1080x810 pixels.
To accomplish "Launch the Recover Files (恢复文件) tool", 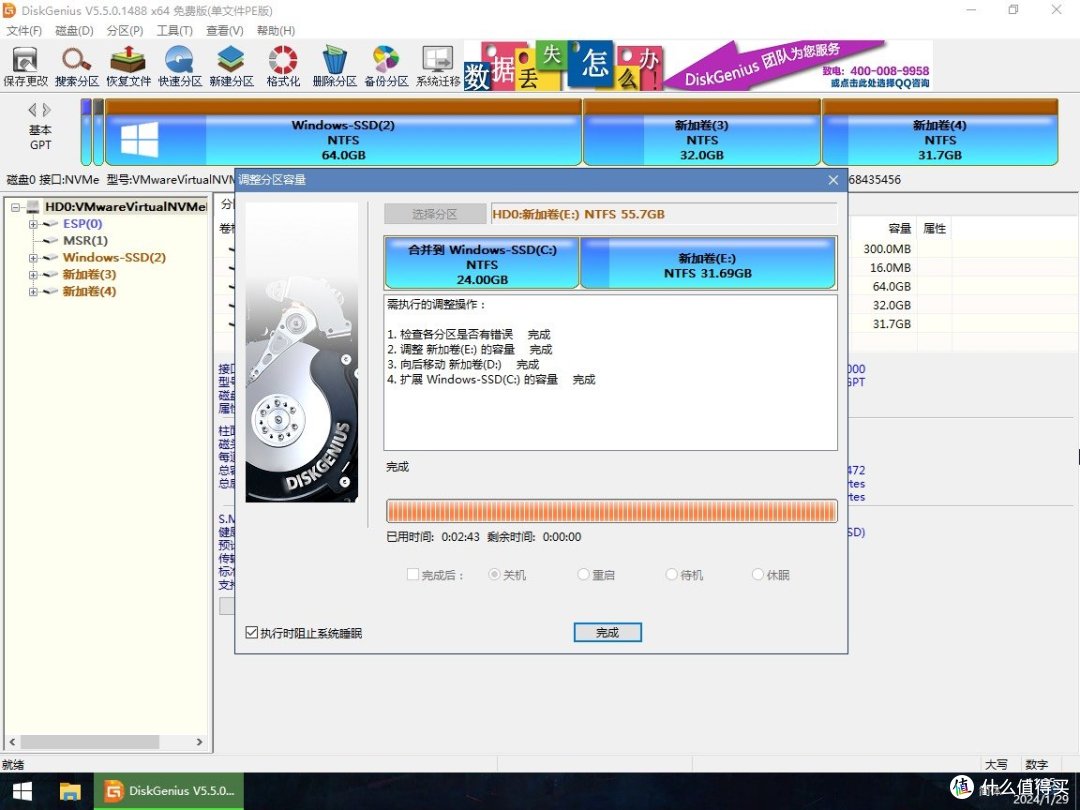I will (x=128, y=67).
